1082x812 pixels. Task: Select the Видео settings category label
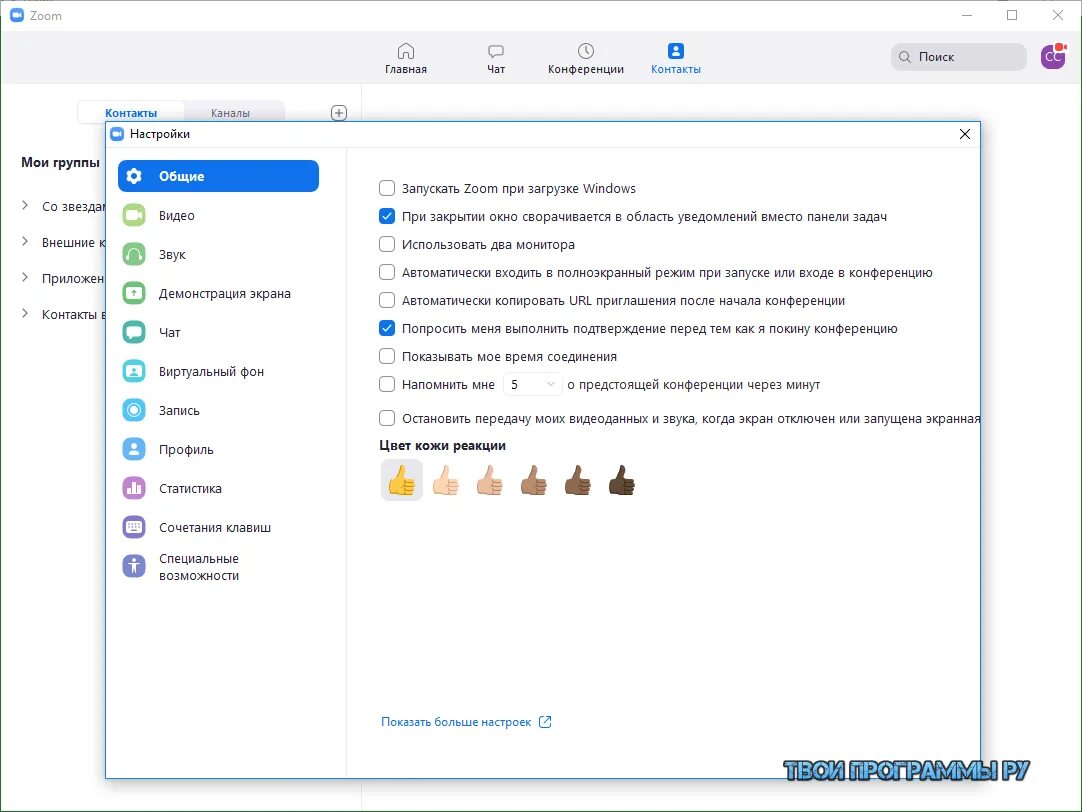[x=177, y=215]
